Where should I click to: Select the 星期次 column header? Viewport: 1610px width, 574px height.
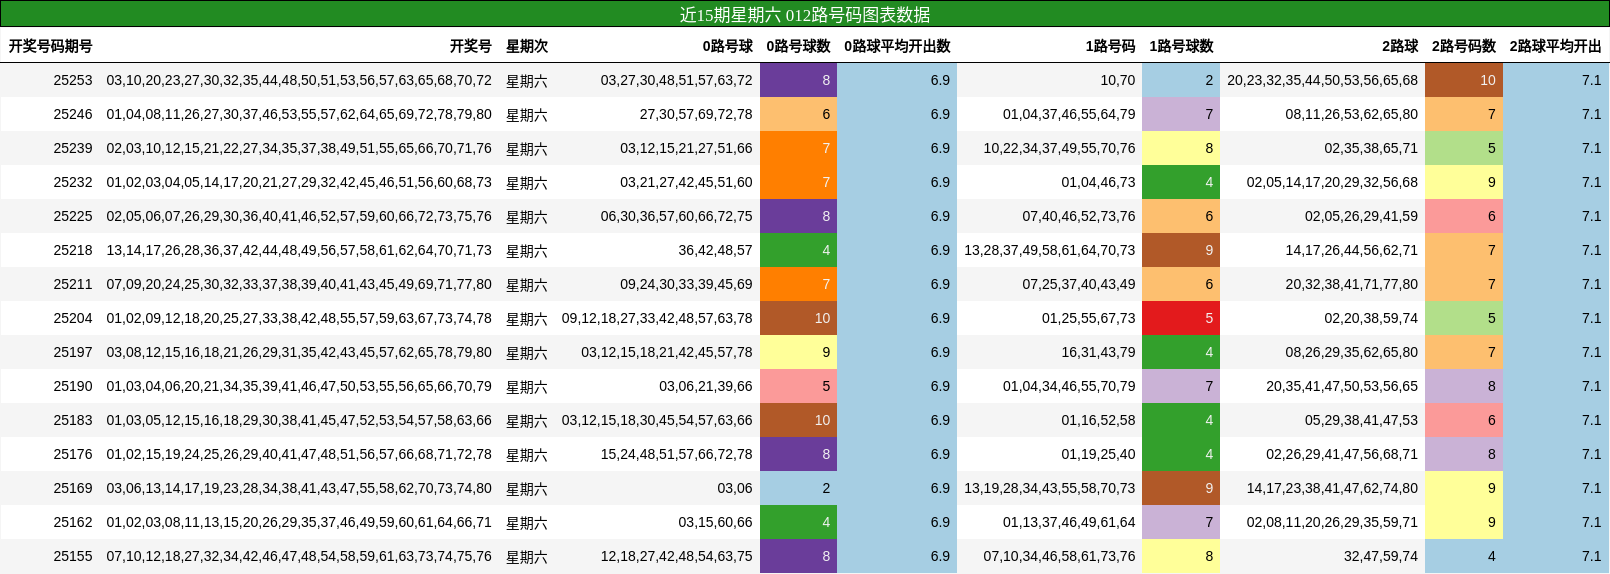coord(526,46)
